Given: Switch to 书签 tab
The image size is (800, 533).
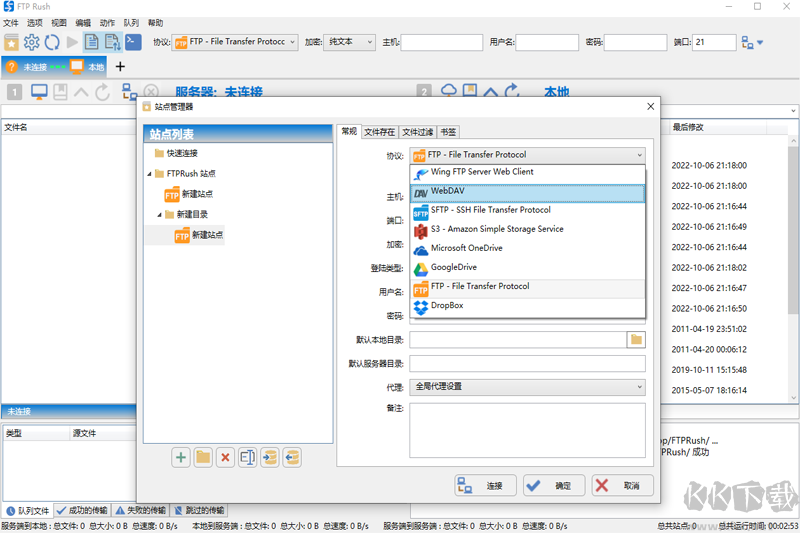Looking at the screenshot, I should point(448,132).
